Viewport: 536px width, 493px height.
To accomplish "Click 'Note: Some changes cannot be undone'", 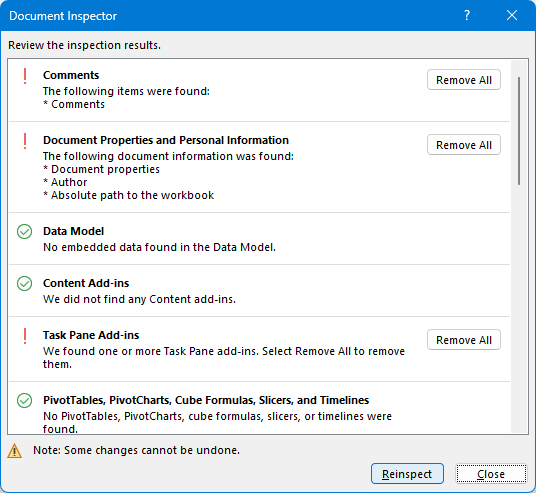I will [136, 450].
